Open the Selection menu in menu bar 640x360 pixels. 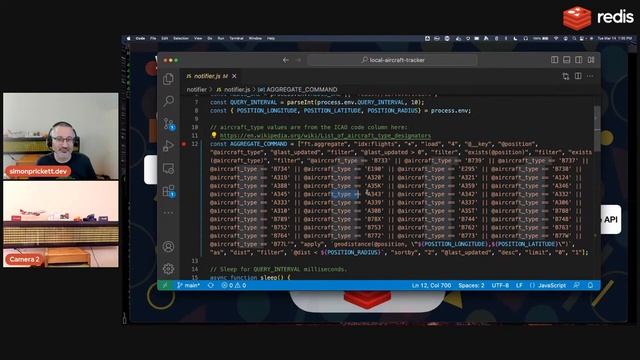181,38
